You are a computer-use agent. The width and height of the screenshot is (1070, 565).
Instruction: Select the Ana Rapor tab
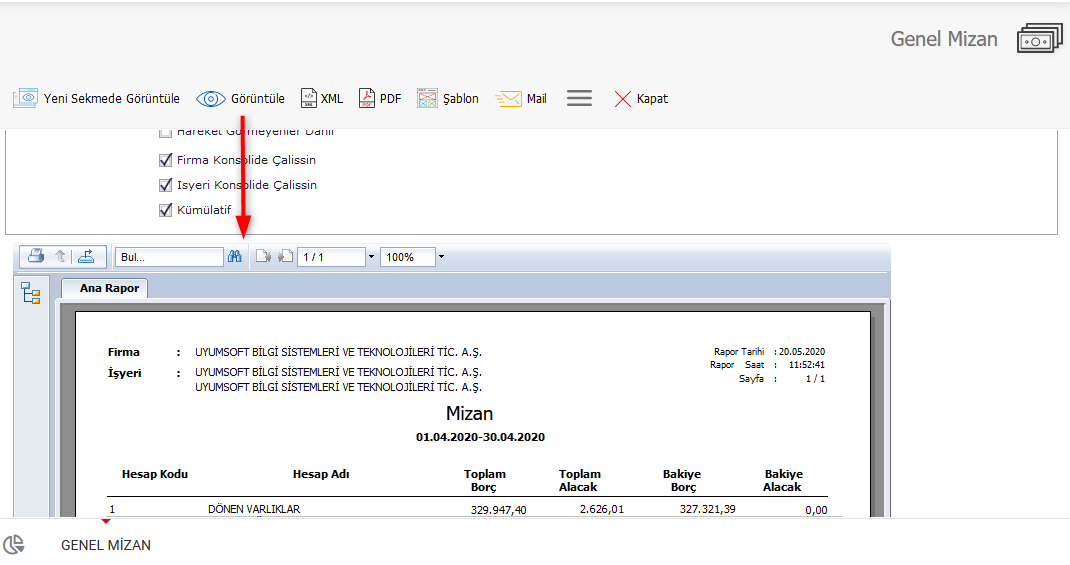[105, 288]
